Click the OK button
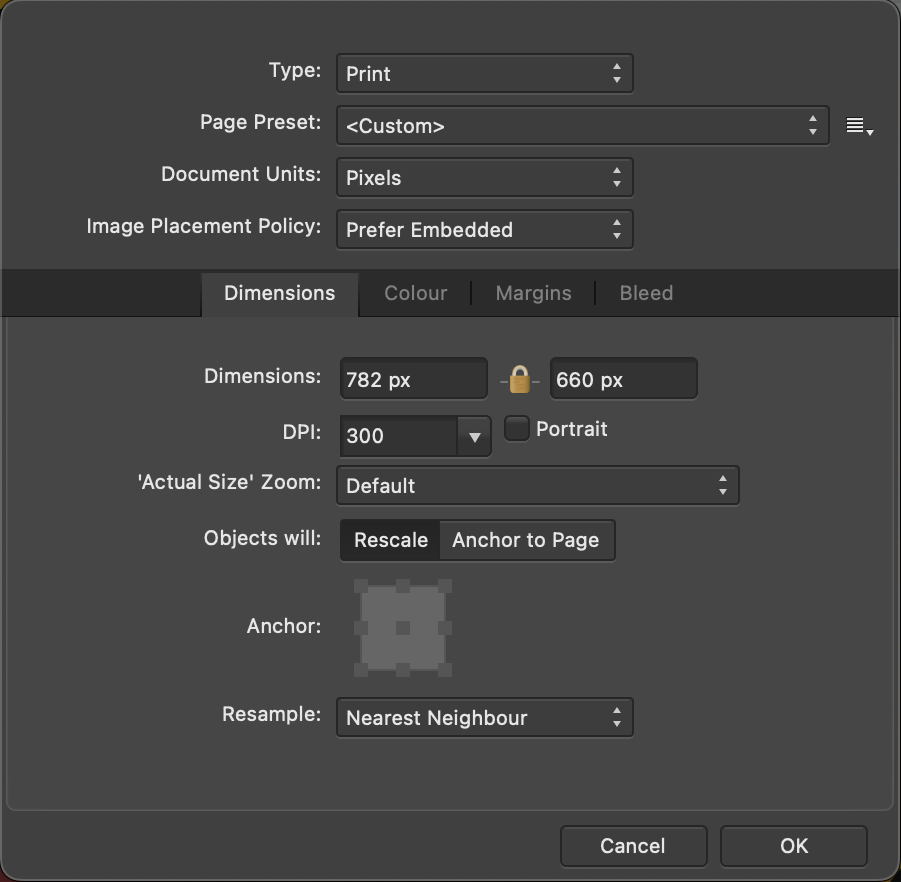 794,845
